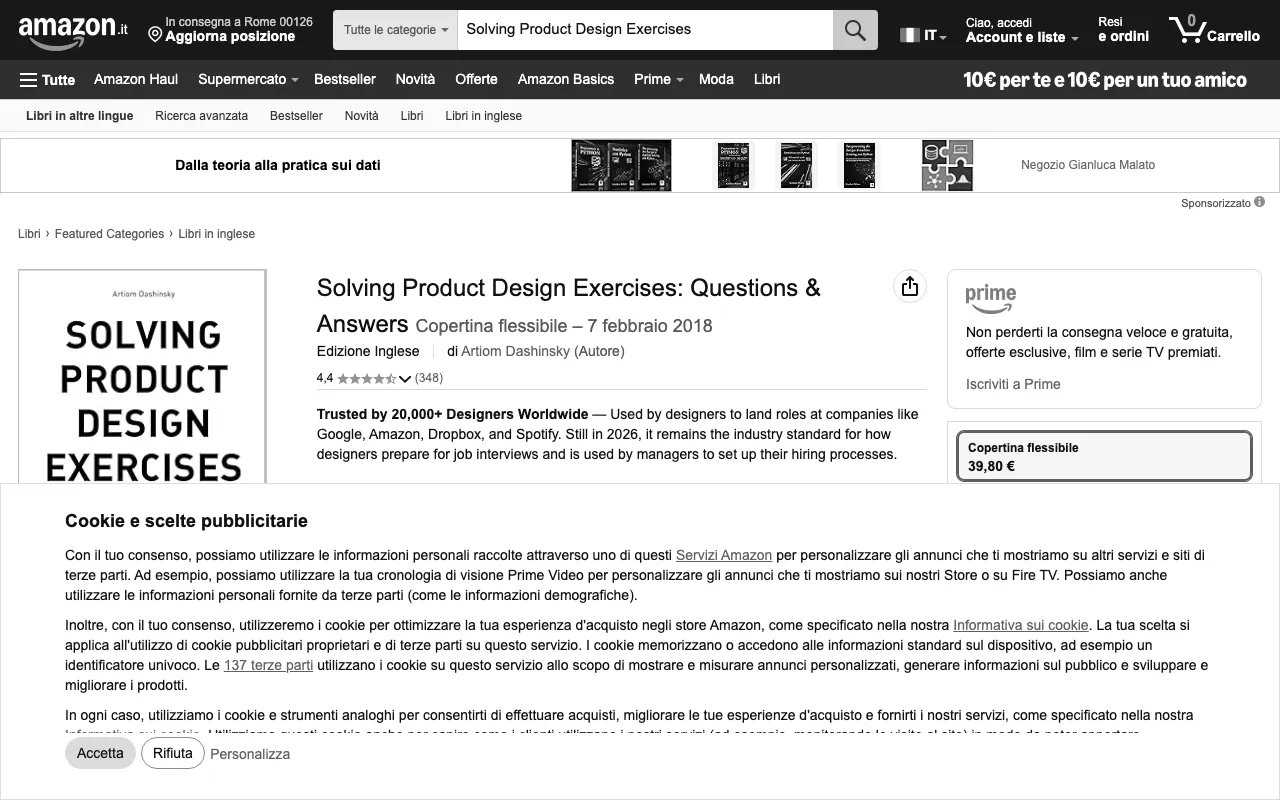Viewport: 1280px width, 800px height.
Task: Click Aggiorna posizione delivery link
Action: 230,37
